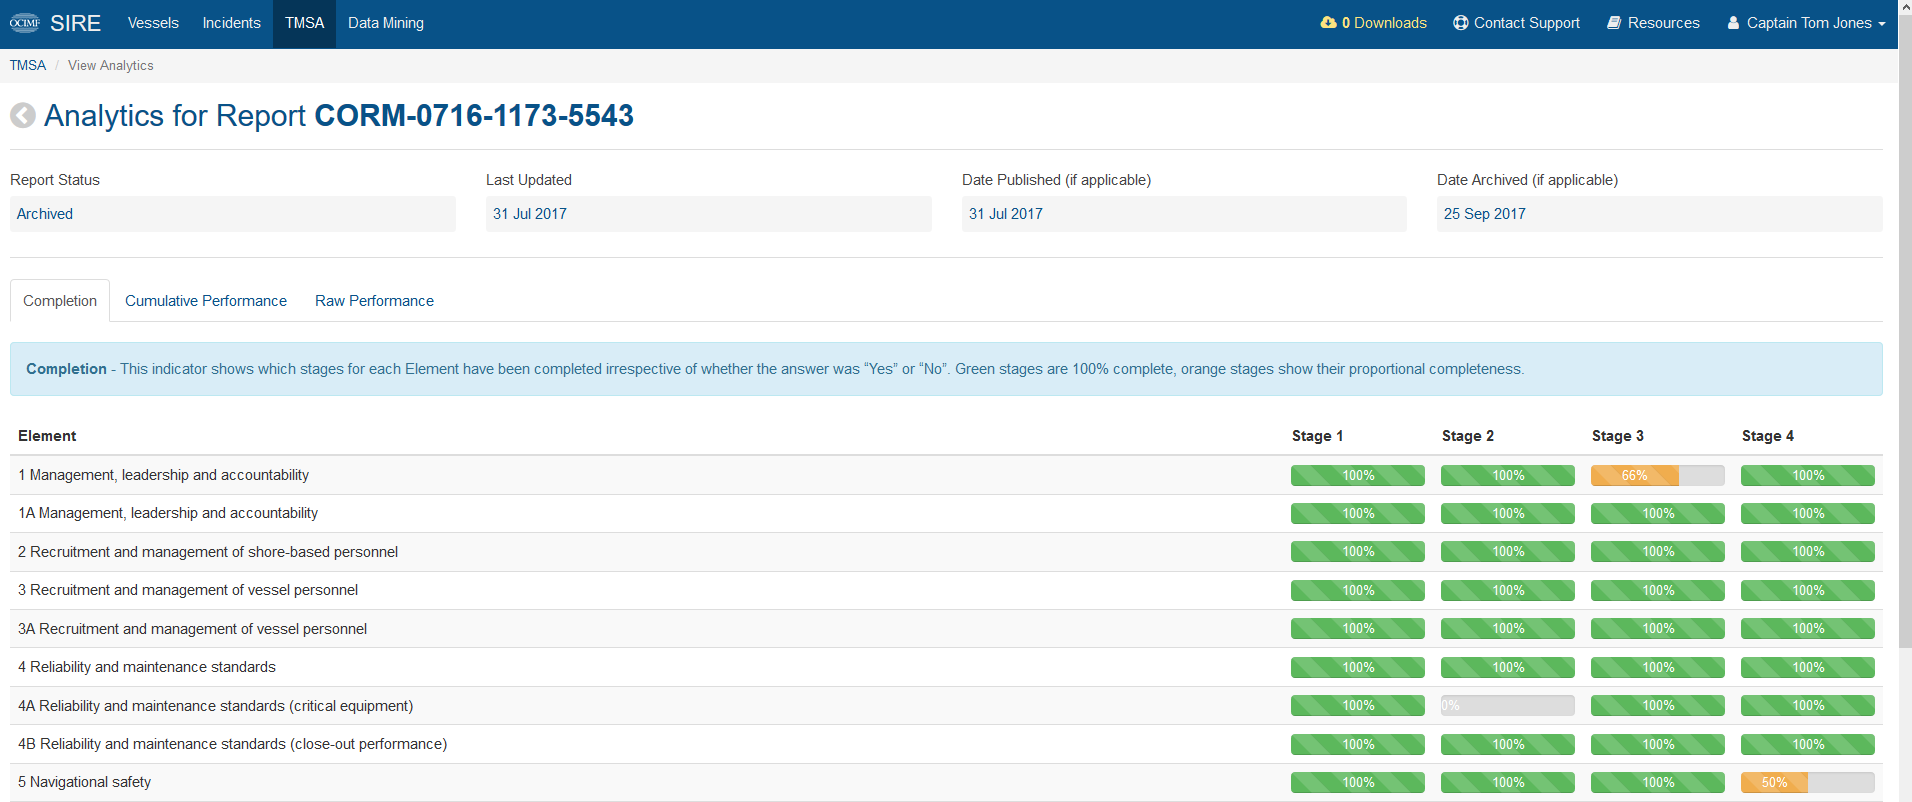Switch to the Cumulative Performance tab
Screen dimensions: 1912x802
206,301
